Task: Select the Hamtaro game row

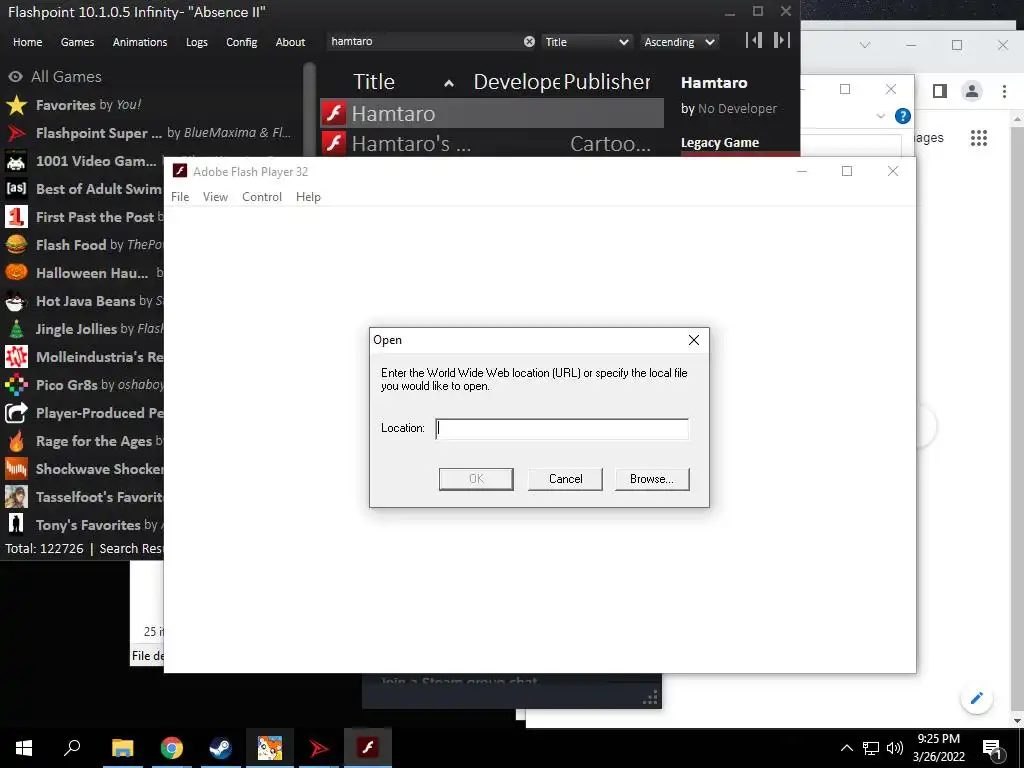Action: click(492, 114)
